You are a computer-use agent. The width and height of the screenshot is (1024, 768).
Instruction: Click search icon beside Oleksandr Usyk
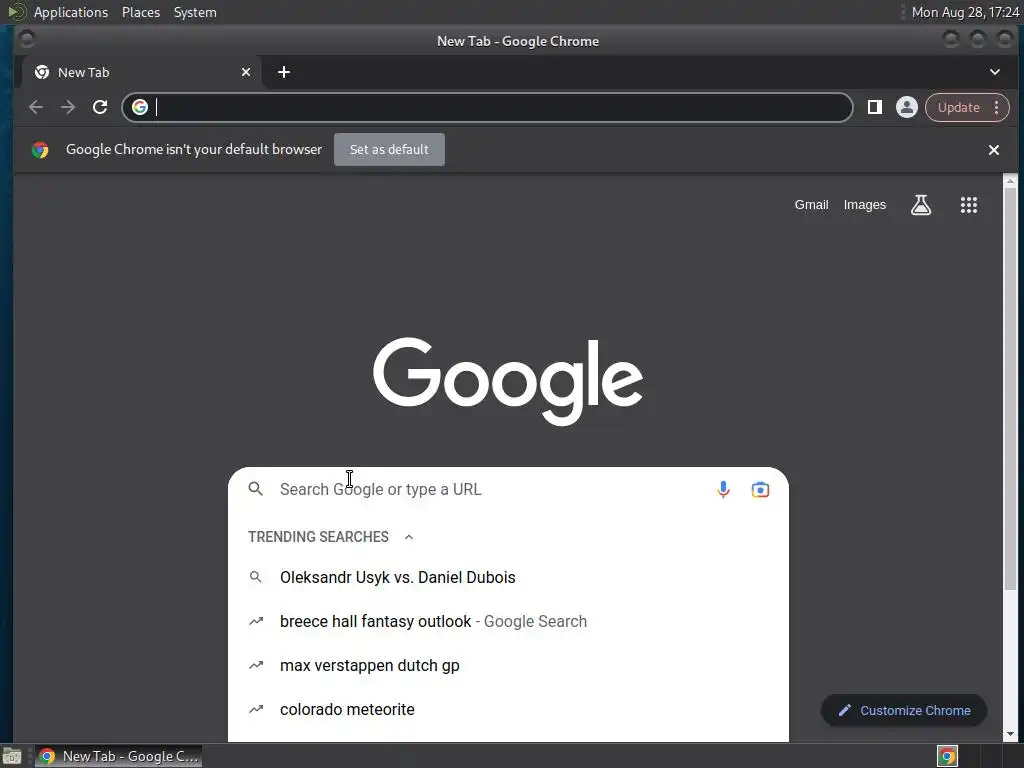[x=255, y=577]
